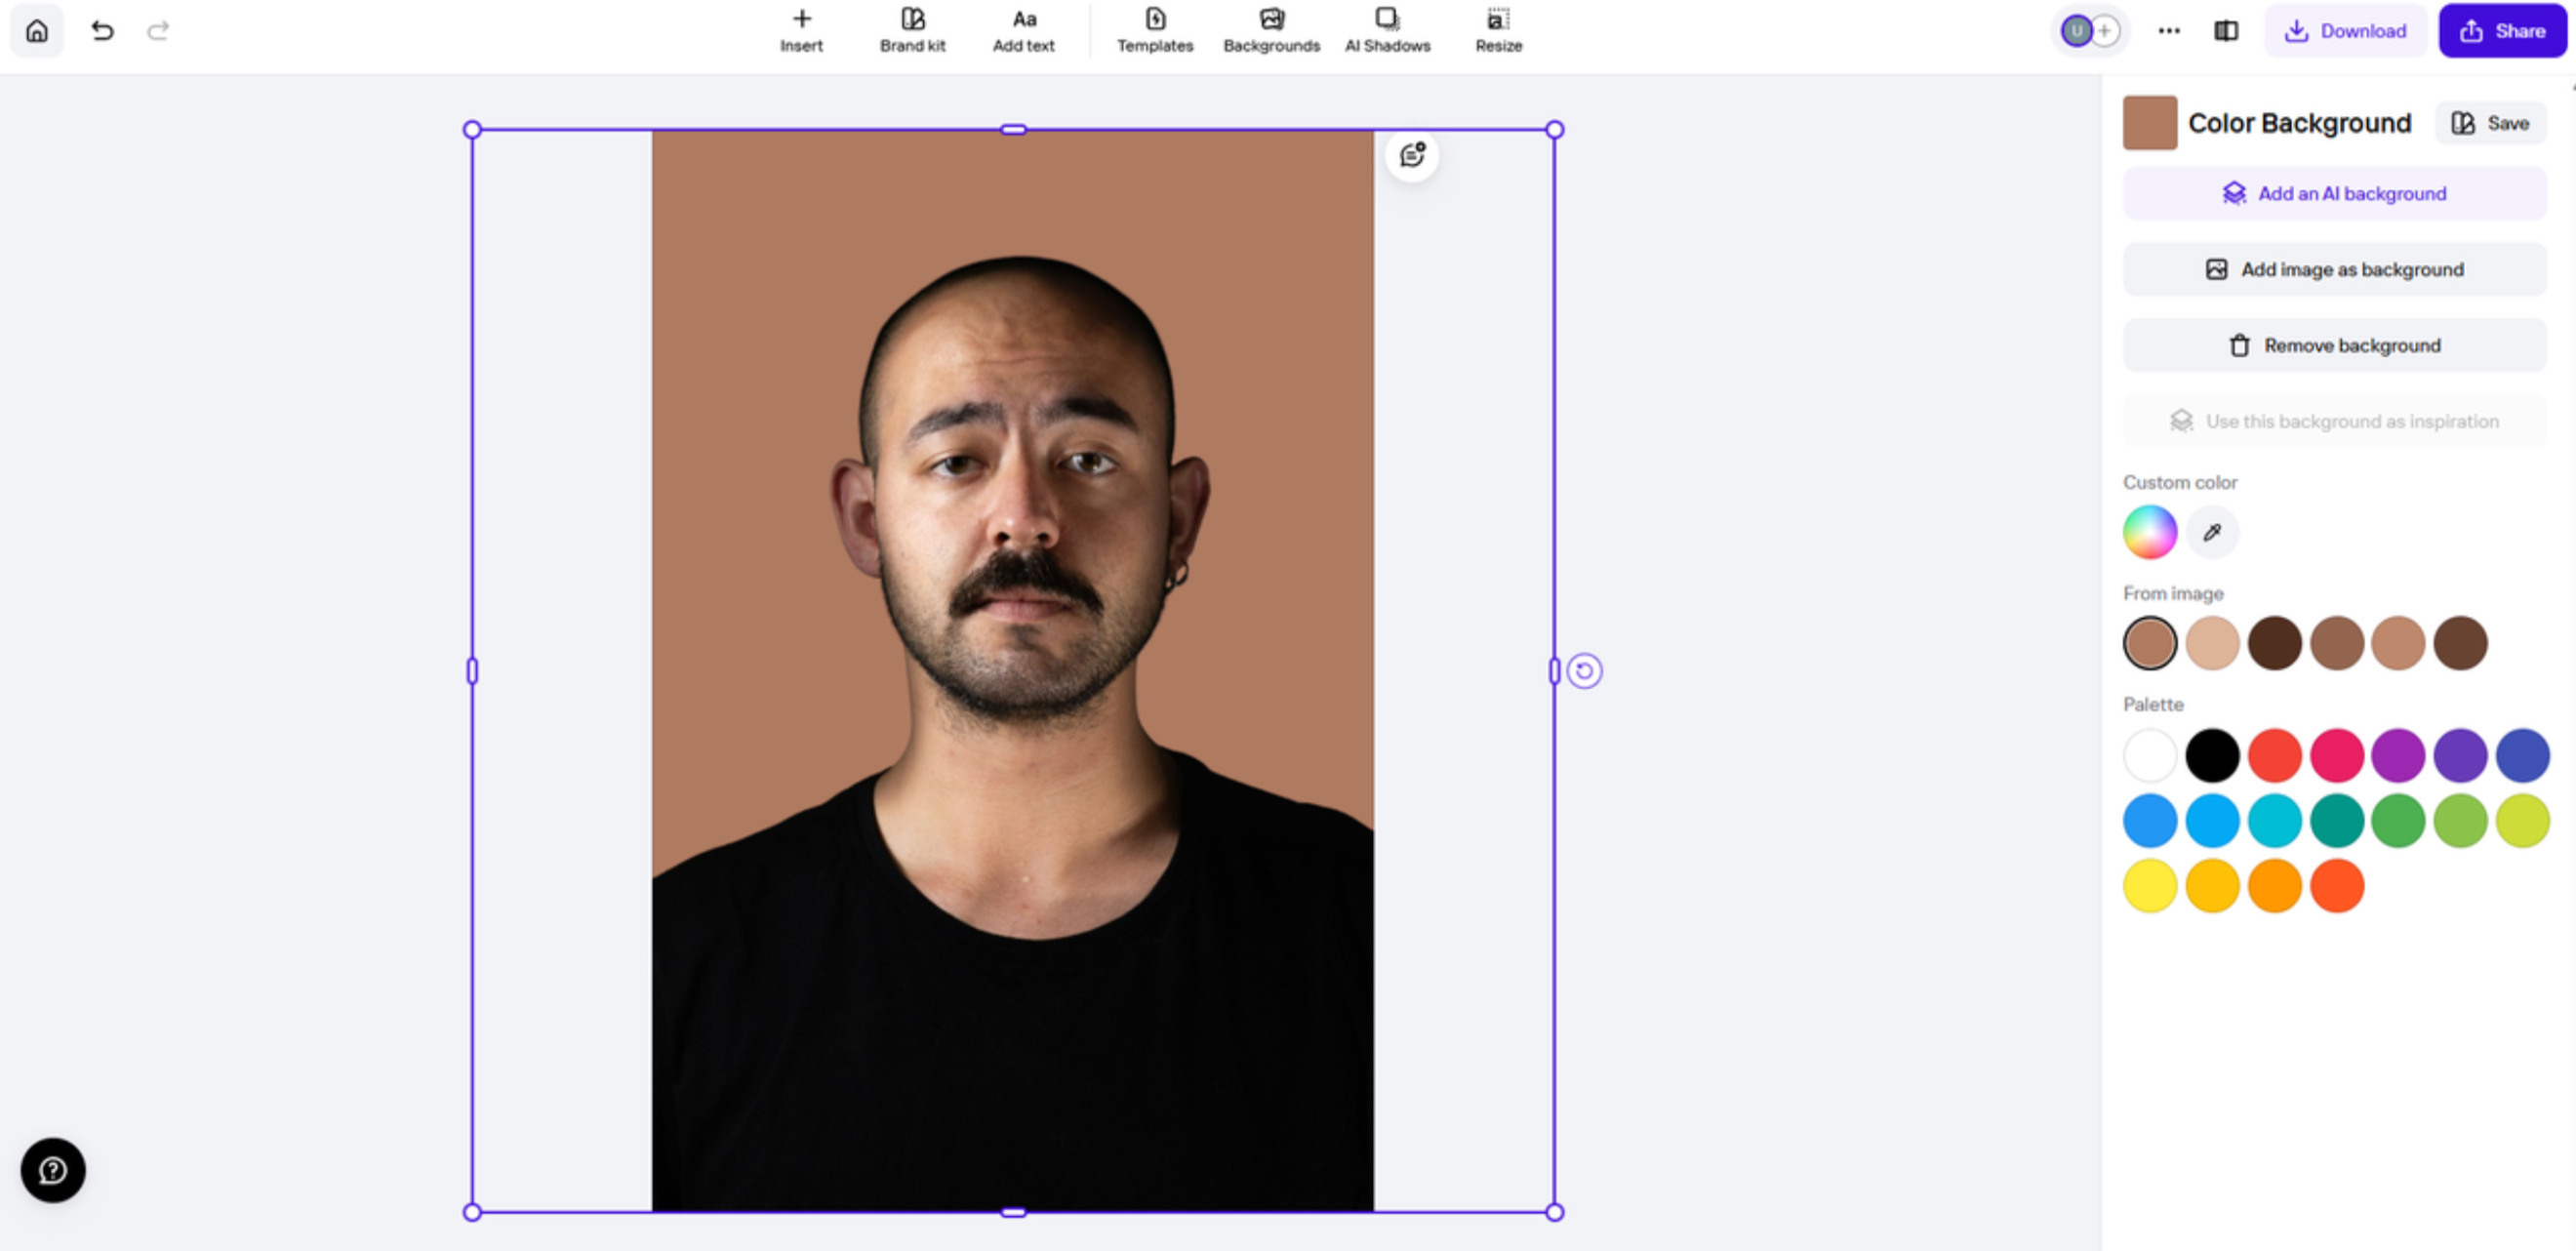This screenshot has height=1251, width=2576.
Task: Insert a new element
Action: (801, 30)
